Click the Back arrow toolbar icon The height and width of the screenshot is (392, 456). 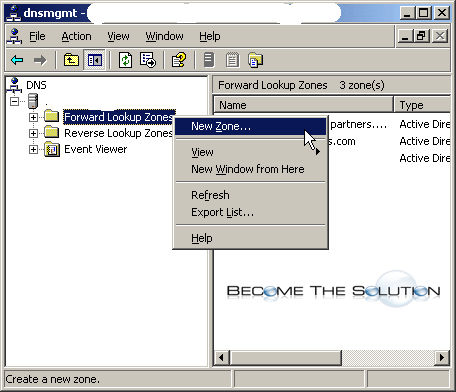pos(17,60)
